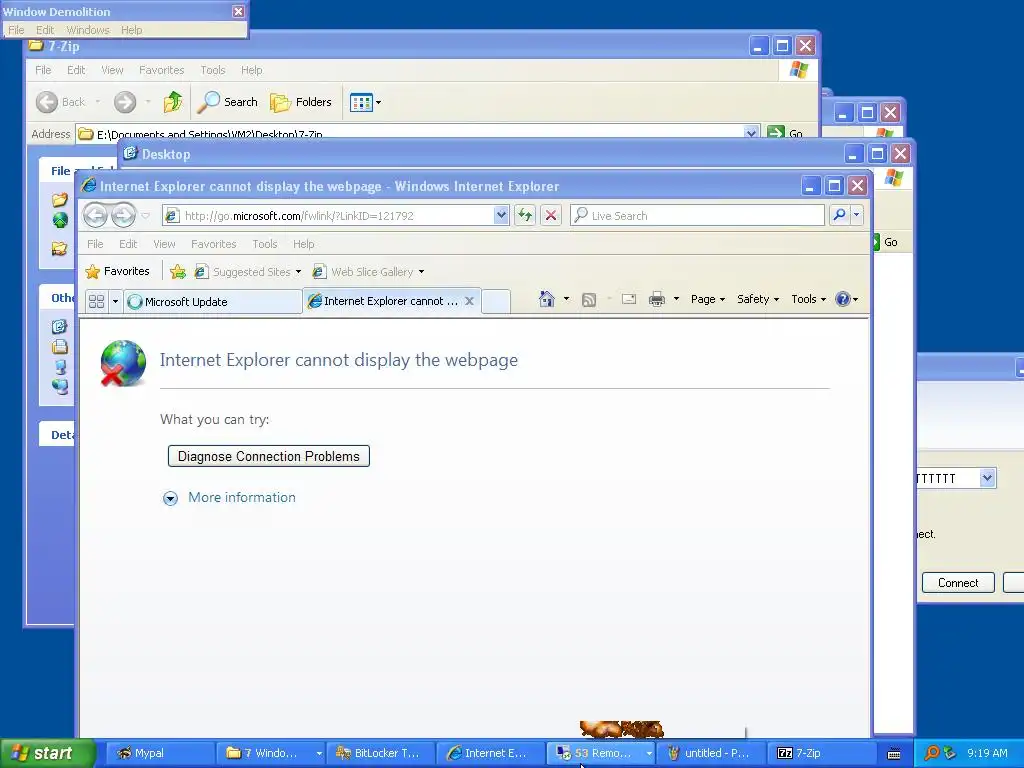This screenshot has height=768, width=1024.
Task: Open Quick Tabs grid icon
Action: [x=97, y=301]
